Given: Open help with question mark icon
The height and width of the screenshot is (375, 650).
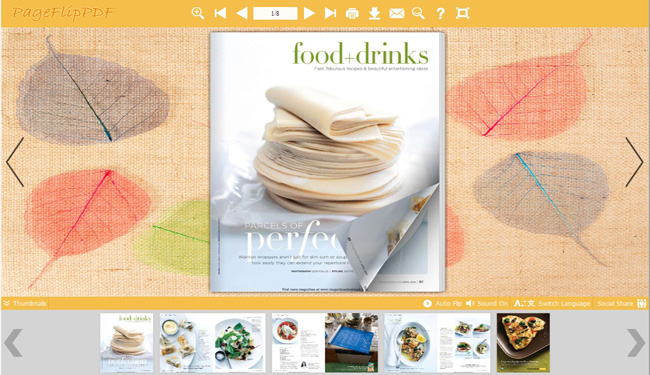Looking at the screenshot, I should click(x=441, y=14).
